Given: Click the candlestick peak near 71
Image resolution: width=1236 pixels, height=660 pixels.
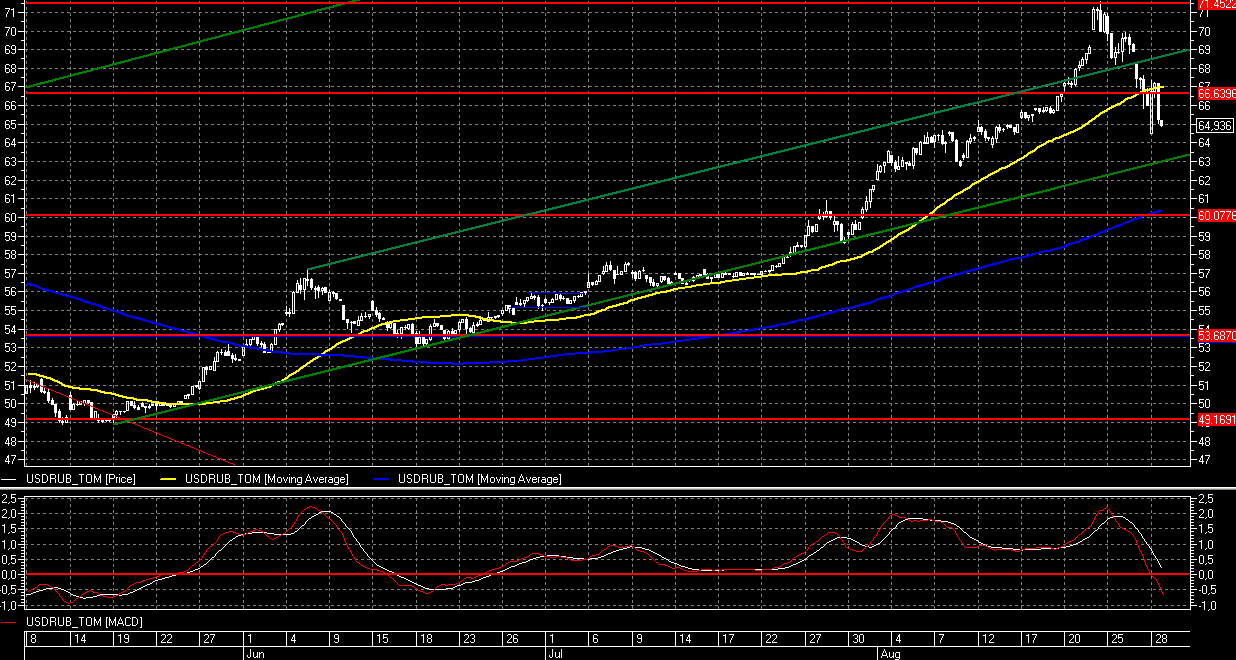Looking at the screenshot, I should (x=1098, y=14).
